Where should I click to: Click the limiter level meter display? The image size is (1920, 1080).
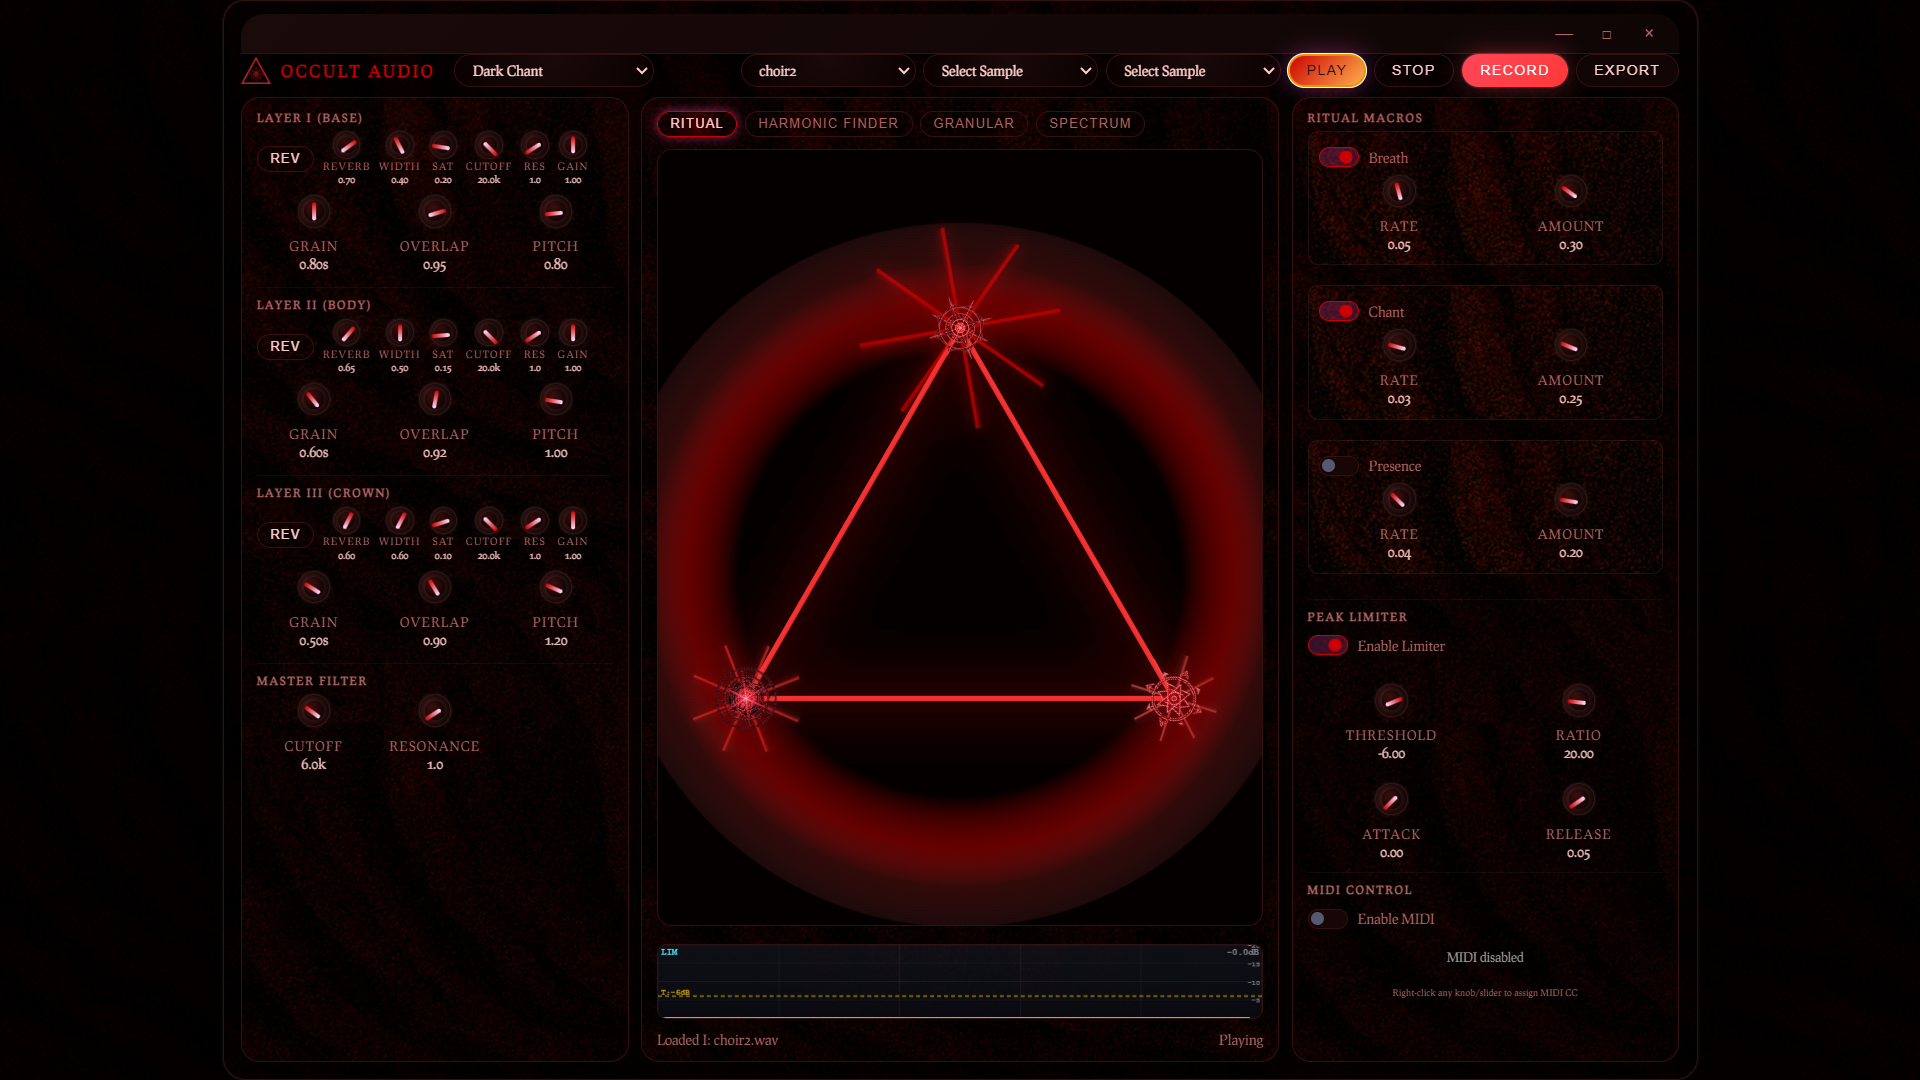pyautogui.click(x=958, y=980)
